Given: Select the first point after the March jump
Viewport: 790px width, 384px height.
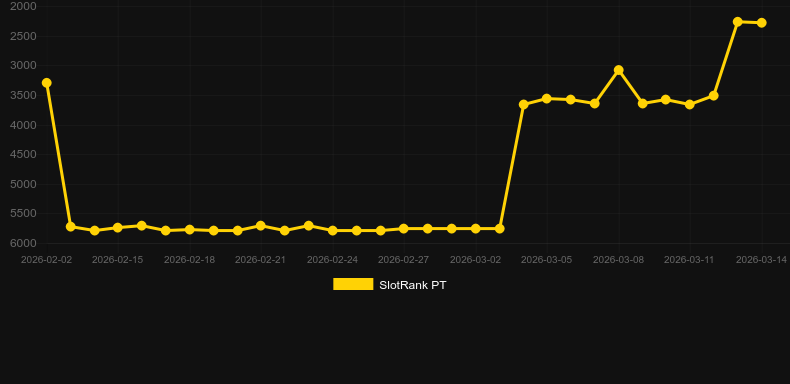Looking at the screenshot, I should click(x=523, y=104).
